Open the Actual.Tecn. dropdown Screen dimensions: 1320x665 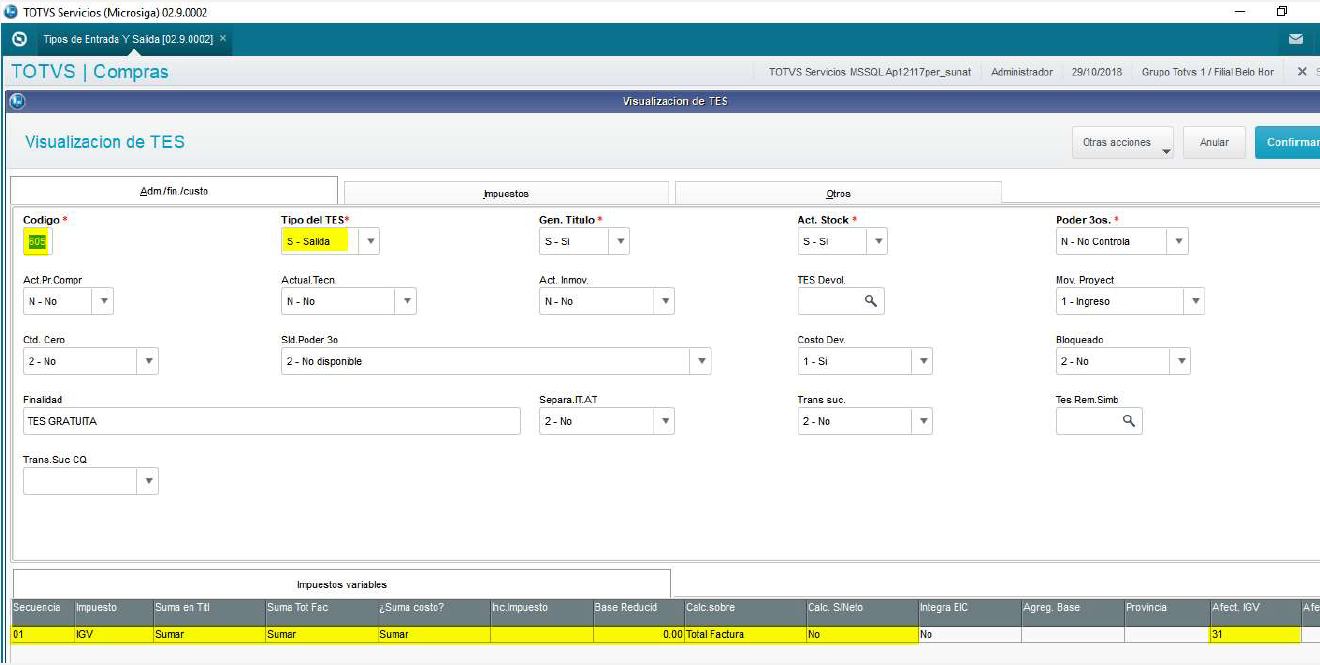click(x=405, y=301)
